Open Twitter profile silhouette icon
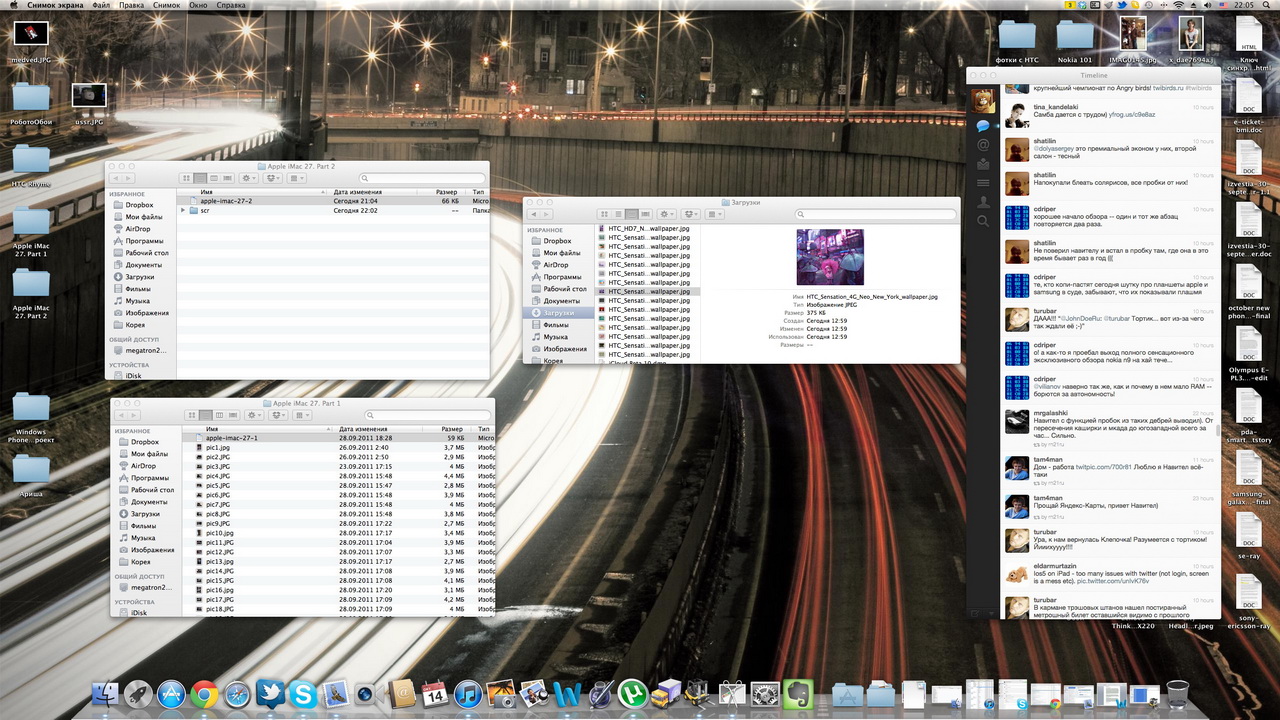Viewport: 1280px width, 720px height. point(983,202)
